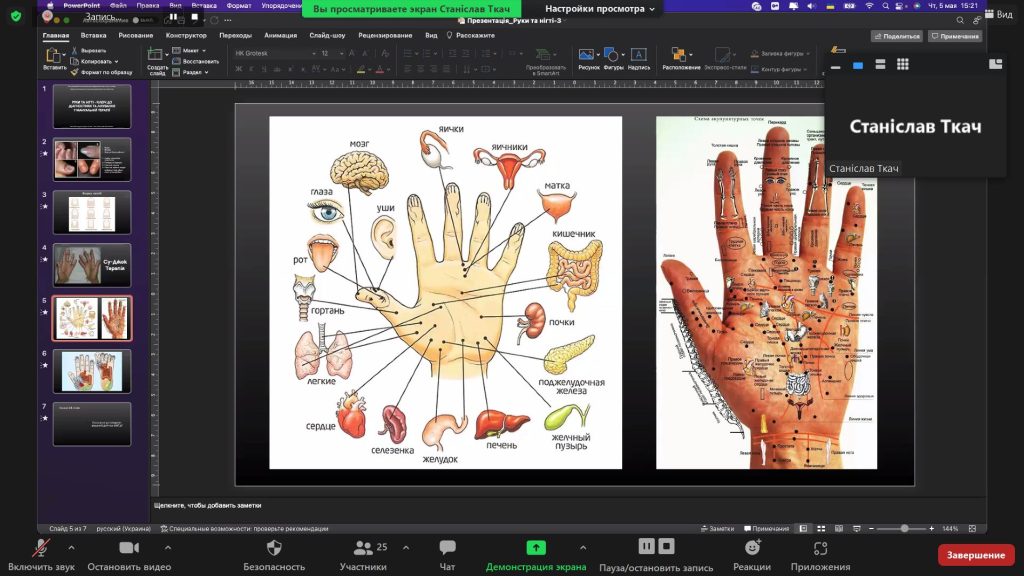Click Вид menu in PowerPoint menu bar
1024x576 pixels.
175,5
